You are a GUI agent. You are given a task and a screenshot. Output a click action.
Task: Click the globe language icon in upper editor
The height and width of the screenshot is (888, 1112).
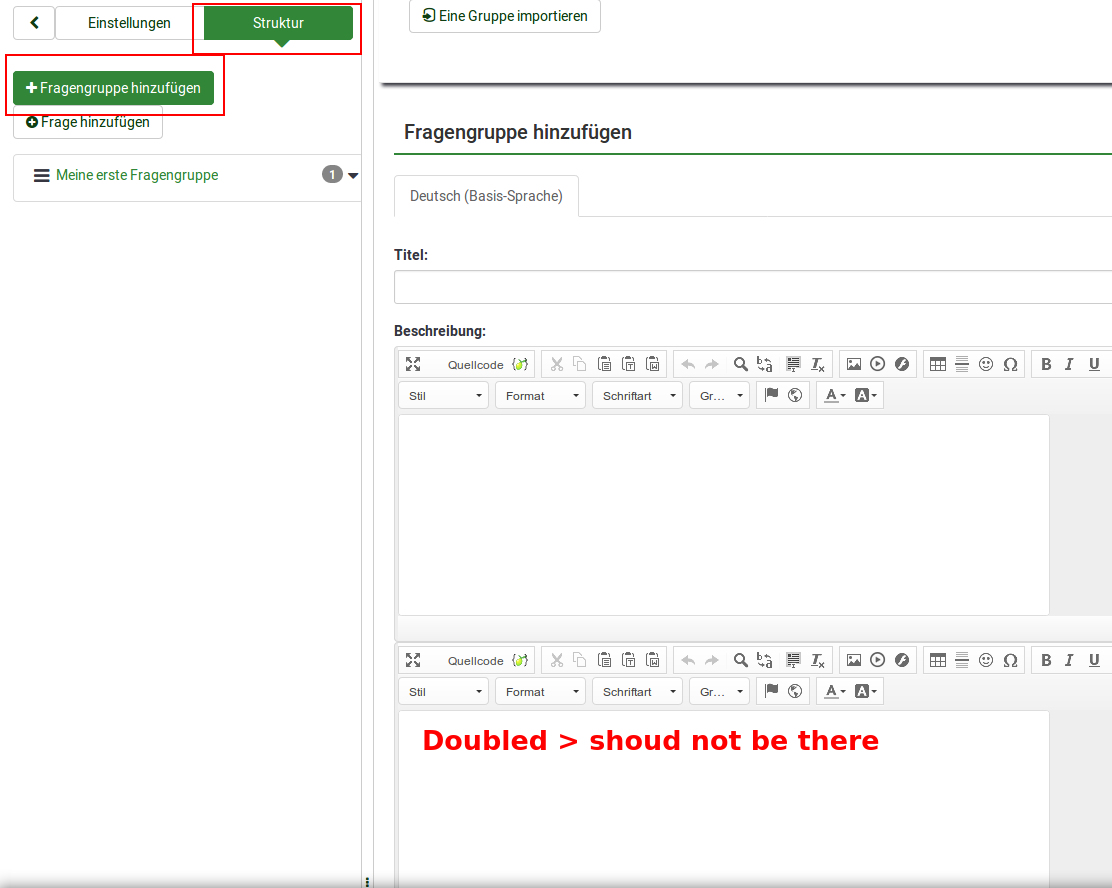point(795,395)
